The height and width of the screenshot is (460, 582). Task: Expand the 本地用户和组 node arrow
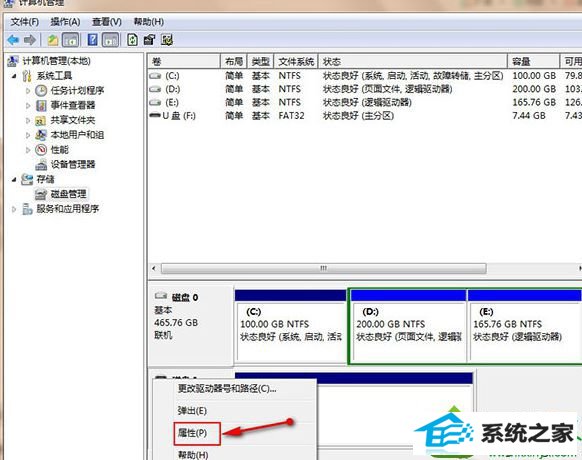(x=28, y=135)
